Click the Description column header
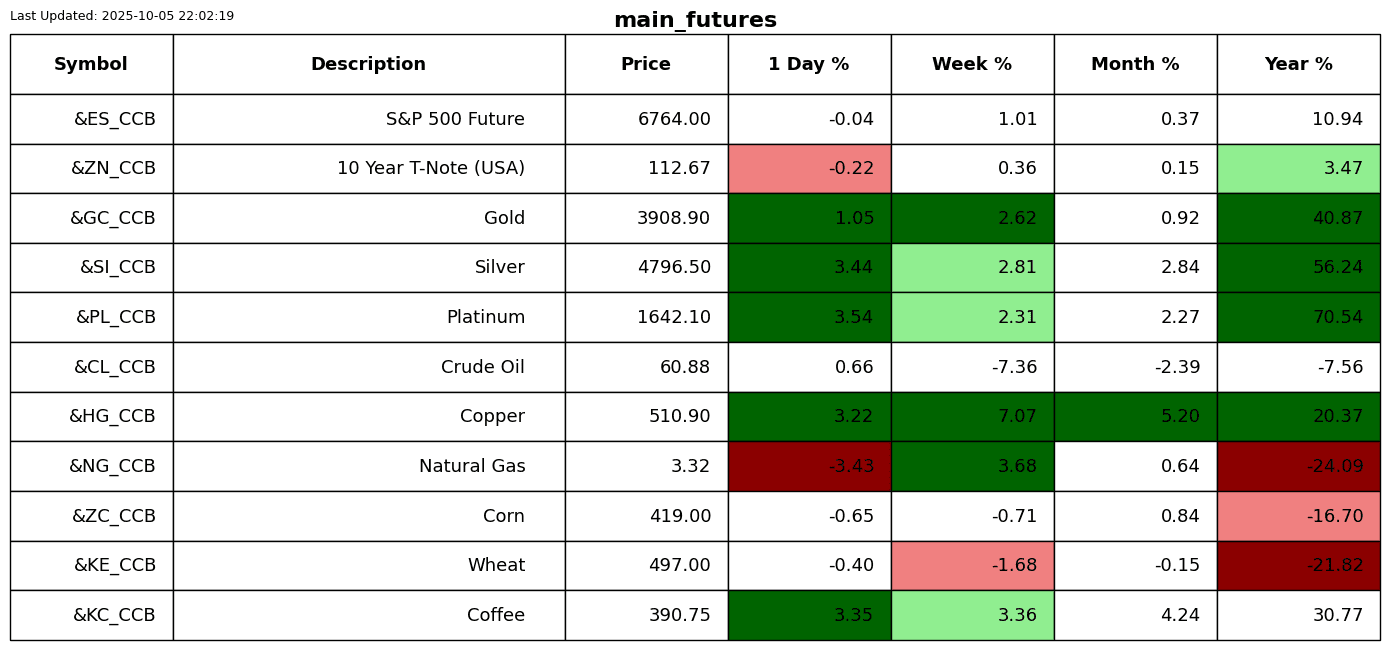This screenshot has height=650, width=1390. tap(368, 64)
